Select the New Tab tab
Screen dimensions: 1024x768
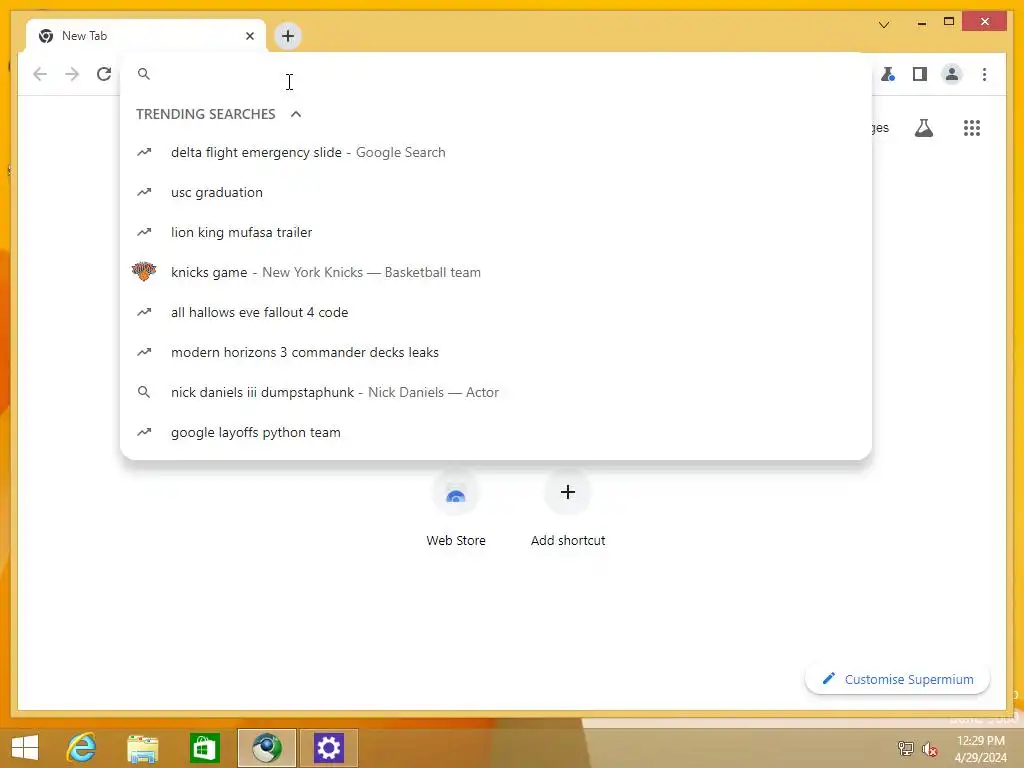pyautogui.click(x=146, y=36)
